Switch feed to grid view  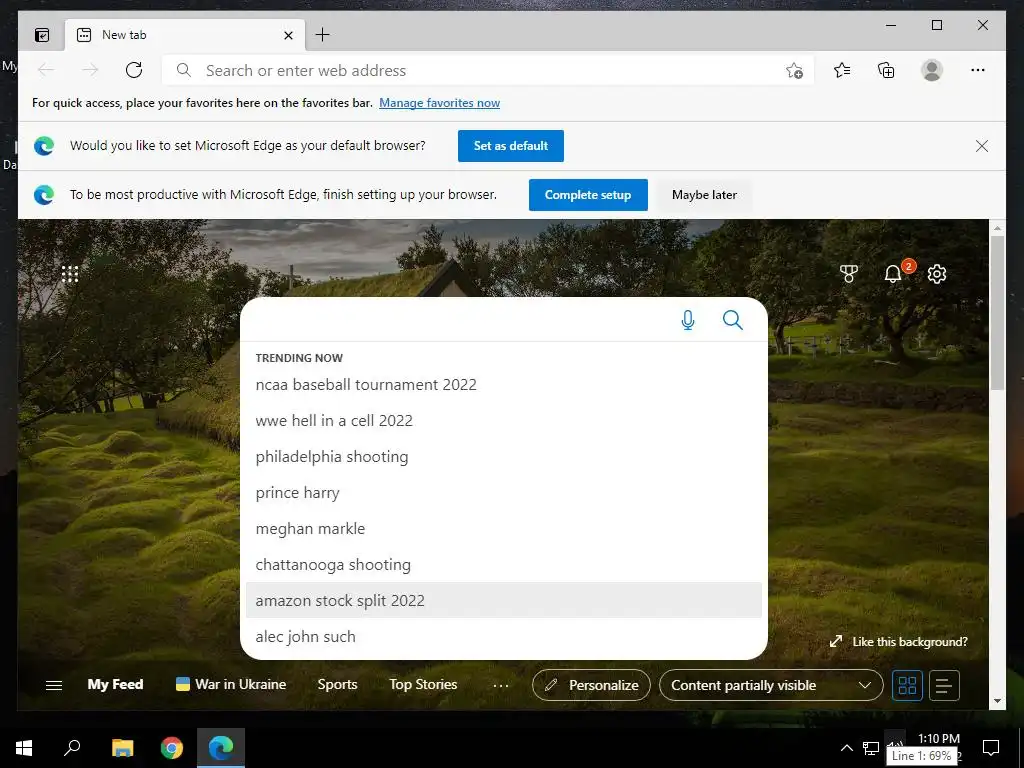click(x=907, y=685)
